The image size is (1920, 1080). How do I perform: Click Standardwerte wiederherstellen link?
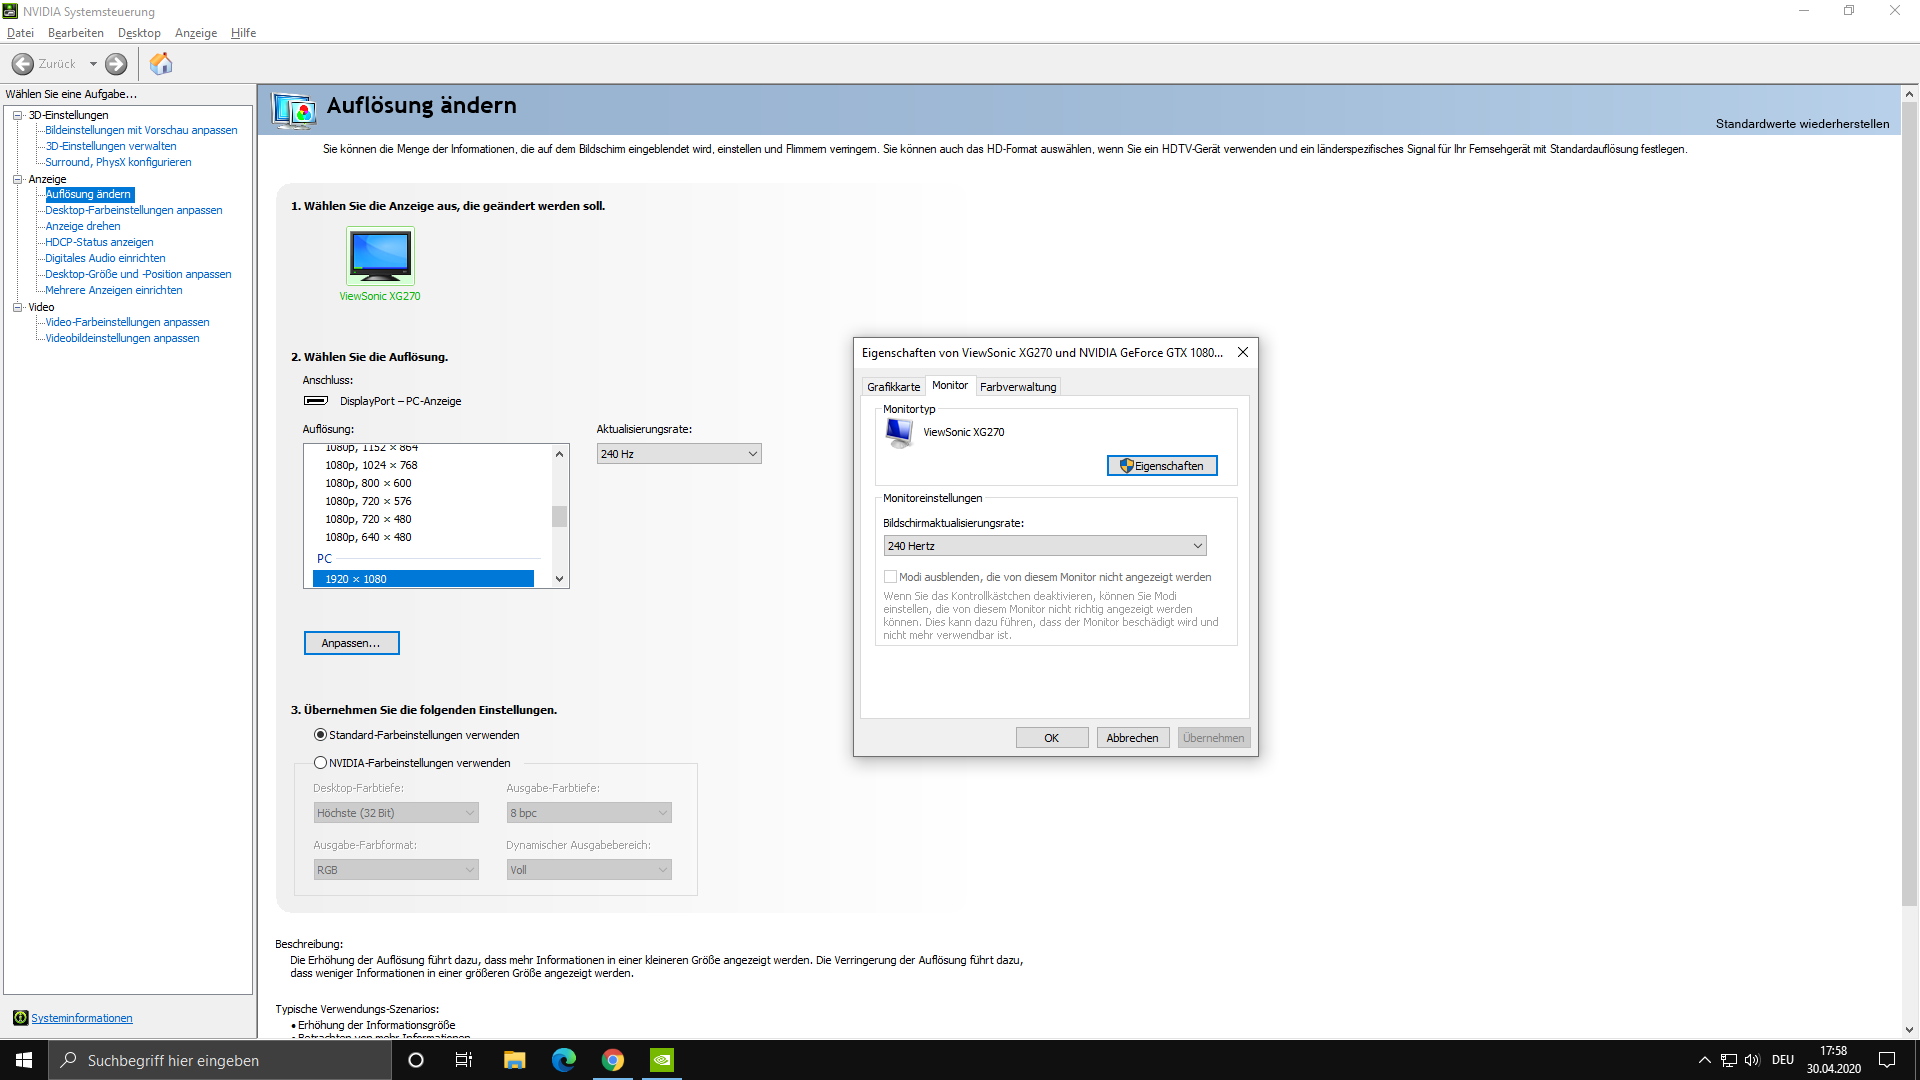(1802, 124)
